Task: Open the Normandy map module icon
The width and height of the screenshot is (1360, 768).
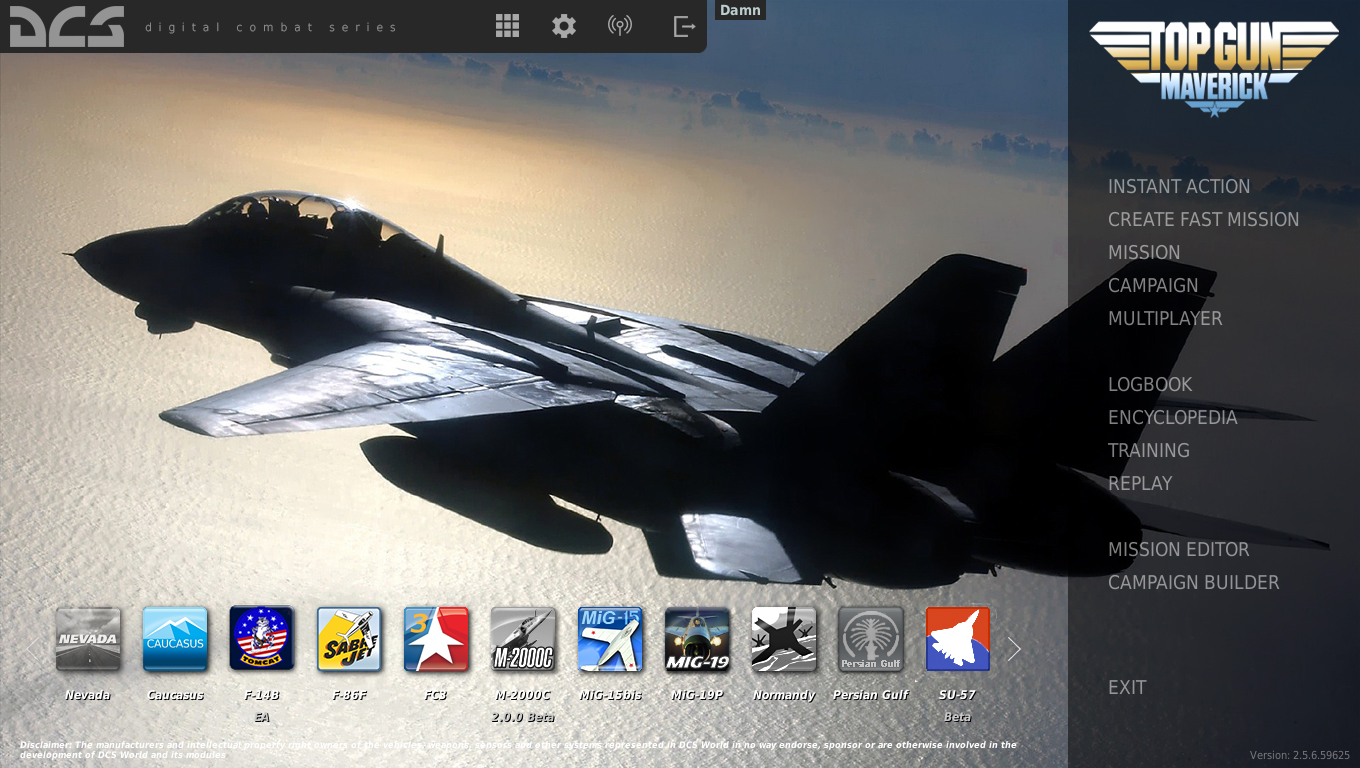Action: point(784,639)
